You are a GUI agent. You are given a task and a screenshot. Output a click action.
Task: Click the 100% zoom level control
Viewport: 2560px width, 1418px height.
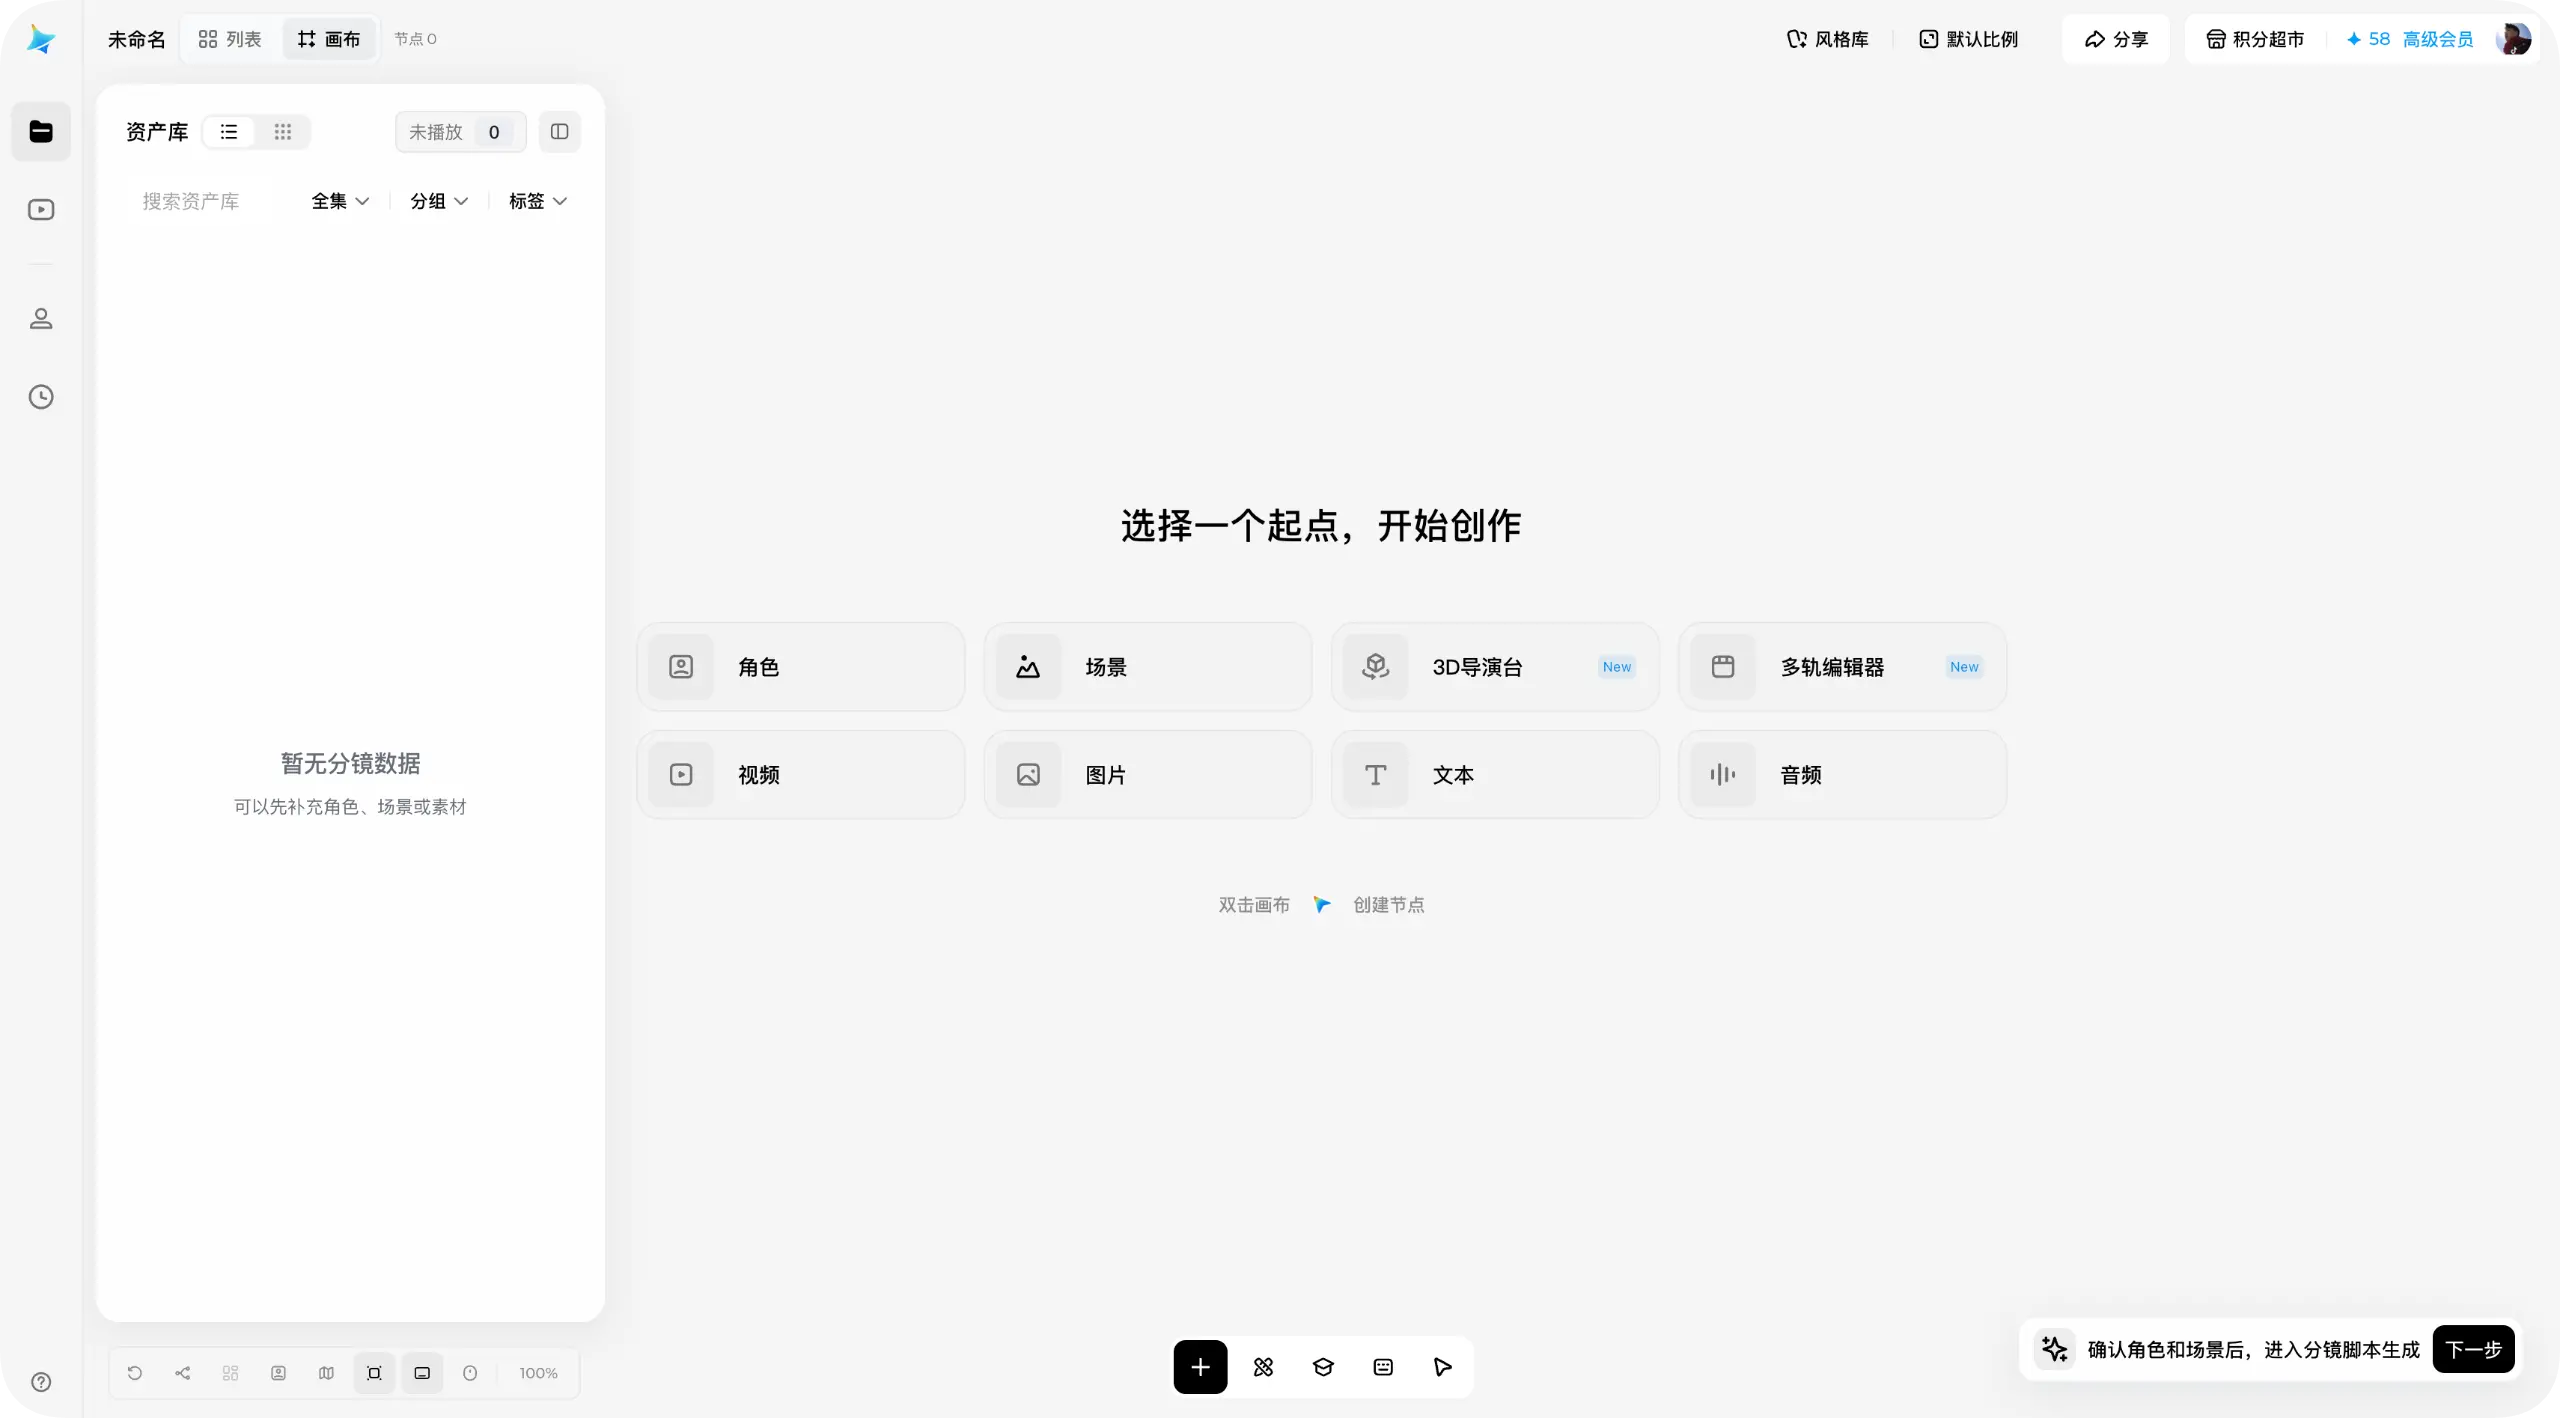pos(538,1373)
